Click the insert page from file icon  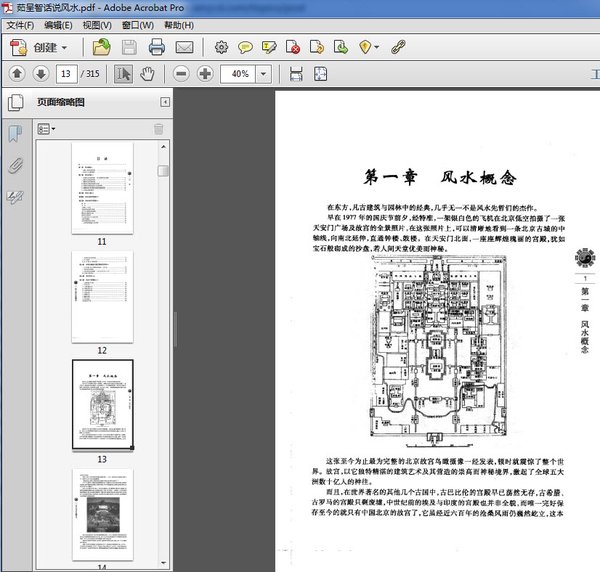[x=341, y=47]
